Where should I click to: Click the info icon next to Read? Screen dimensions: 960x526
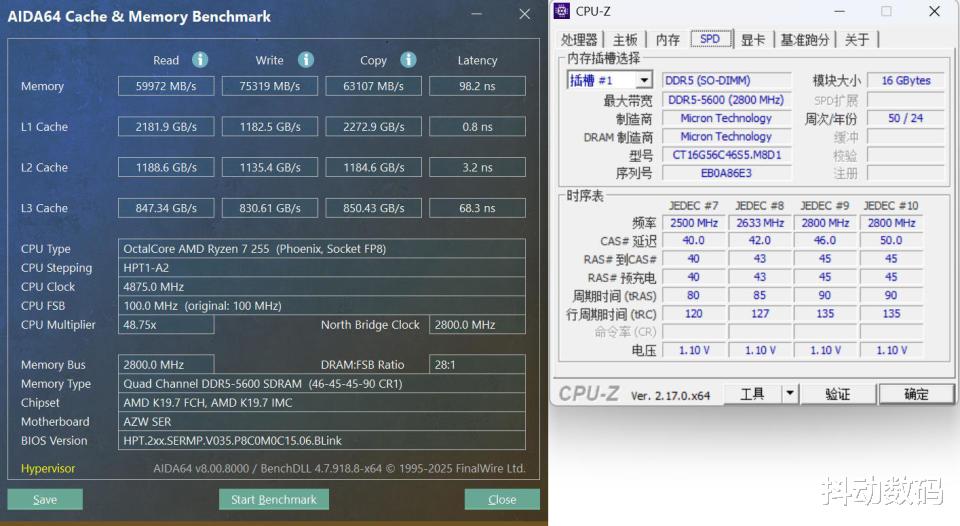200,59
